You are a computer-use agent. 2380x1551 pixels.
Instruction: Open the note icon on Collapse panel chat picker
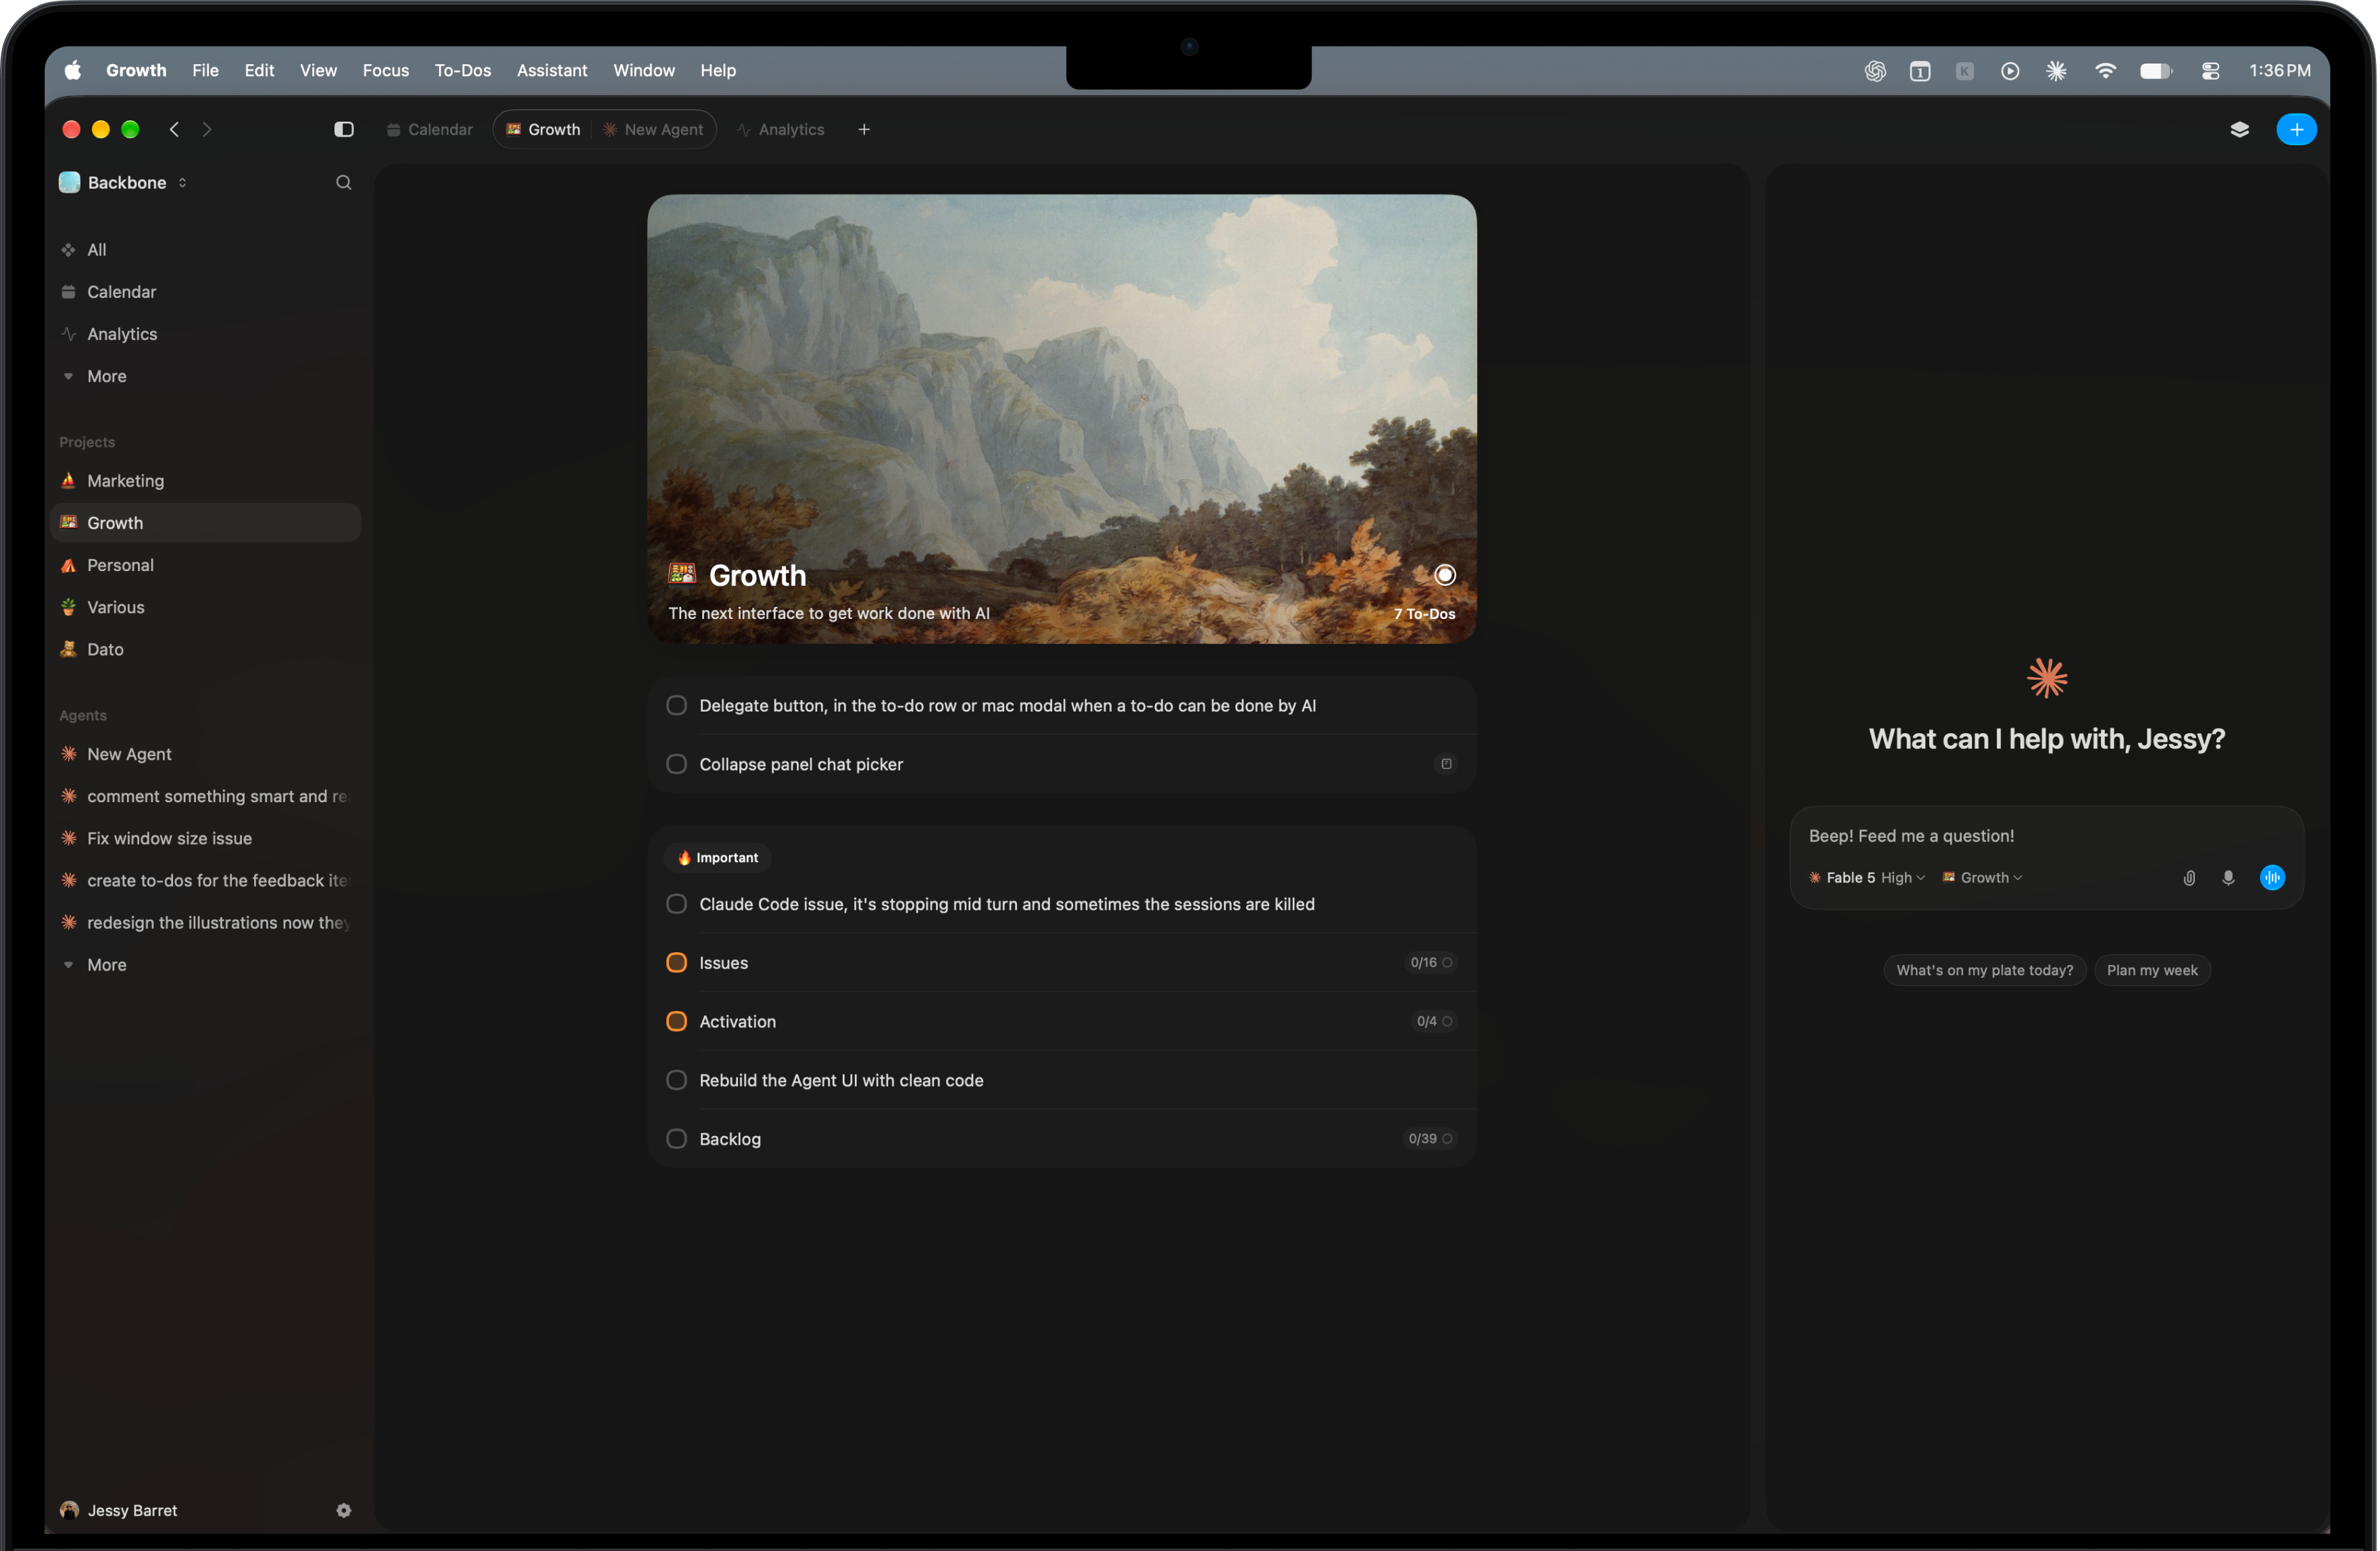(1446, 764)
